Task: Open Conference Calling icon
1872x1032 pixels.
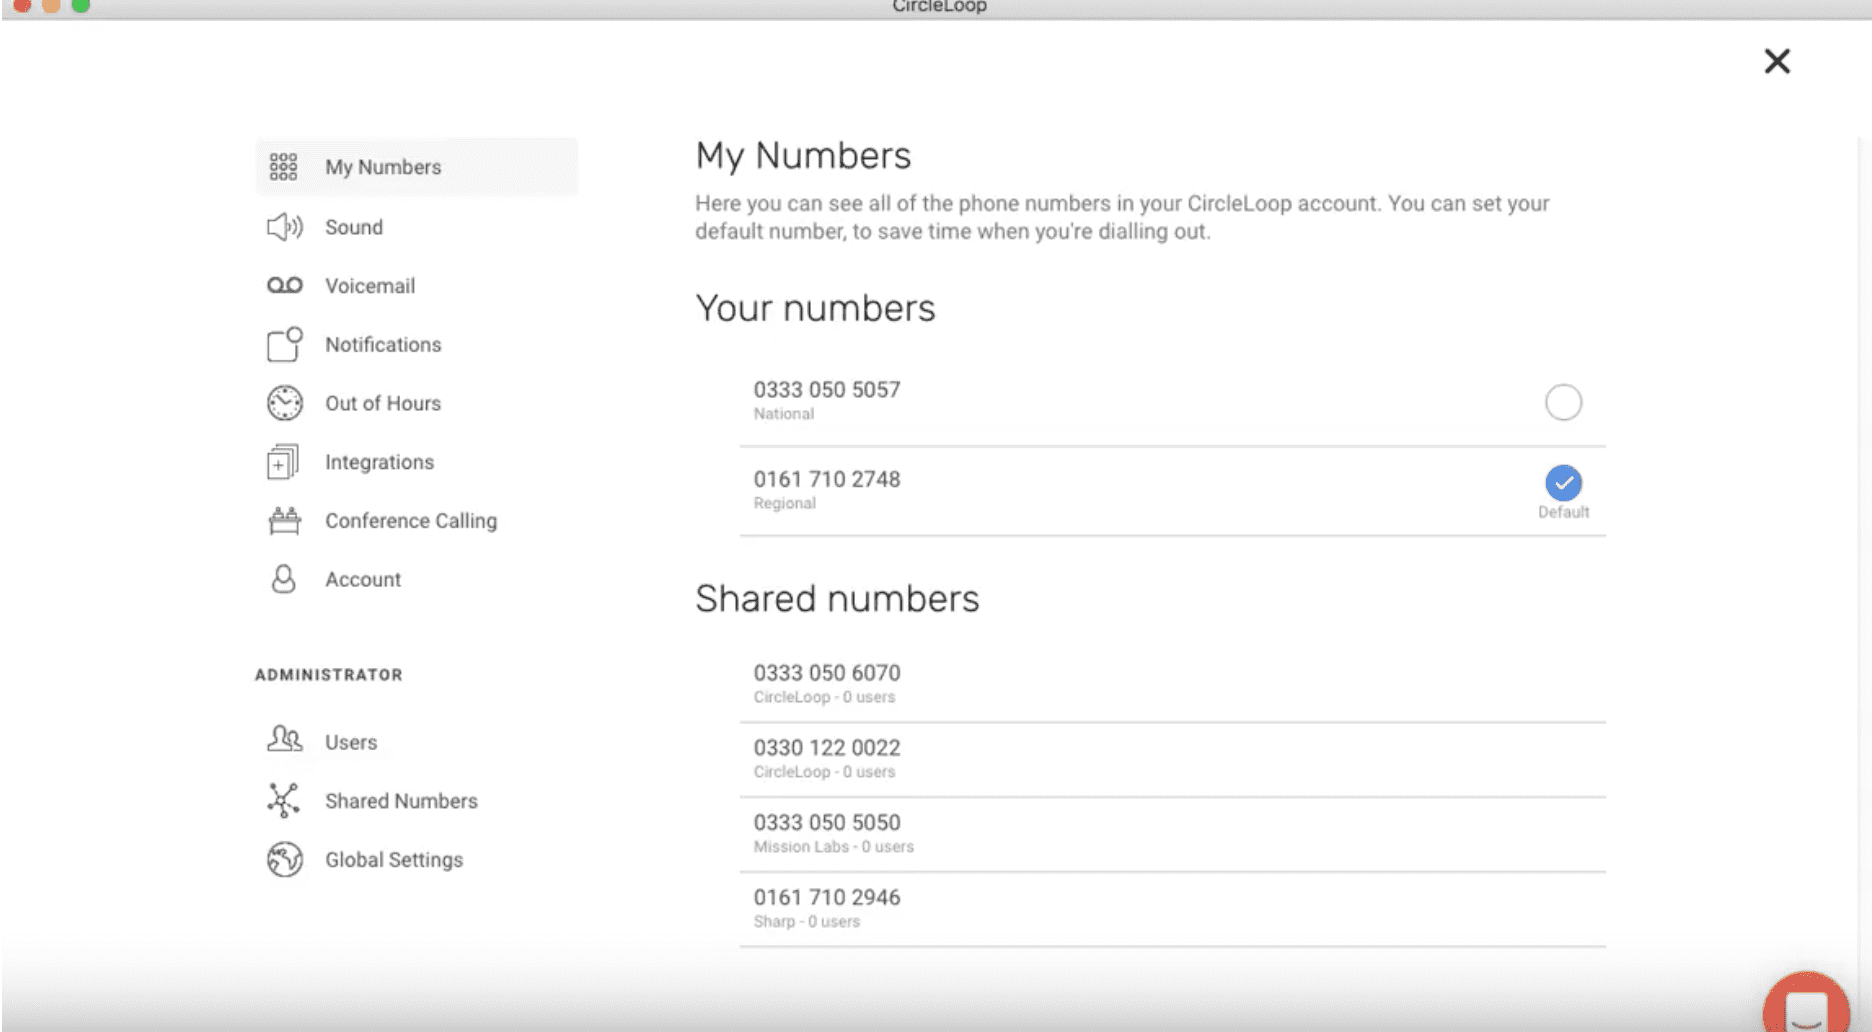Action: (x=284, y=521)
